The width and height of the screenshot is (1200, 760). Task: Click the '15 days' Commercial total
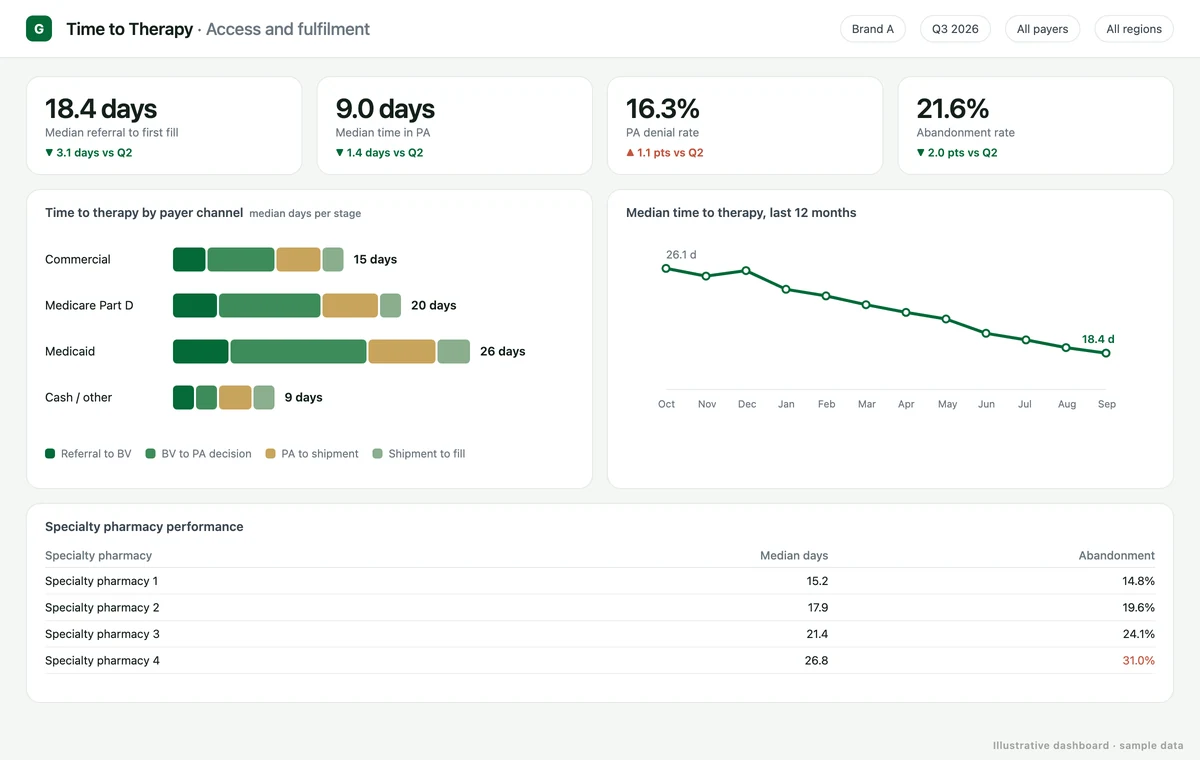(x=375, y=259)
